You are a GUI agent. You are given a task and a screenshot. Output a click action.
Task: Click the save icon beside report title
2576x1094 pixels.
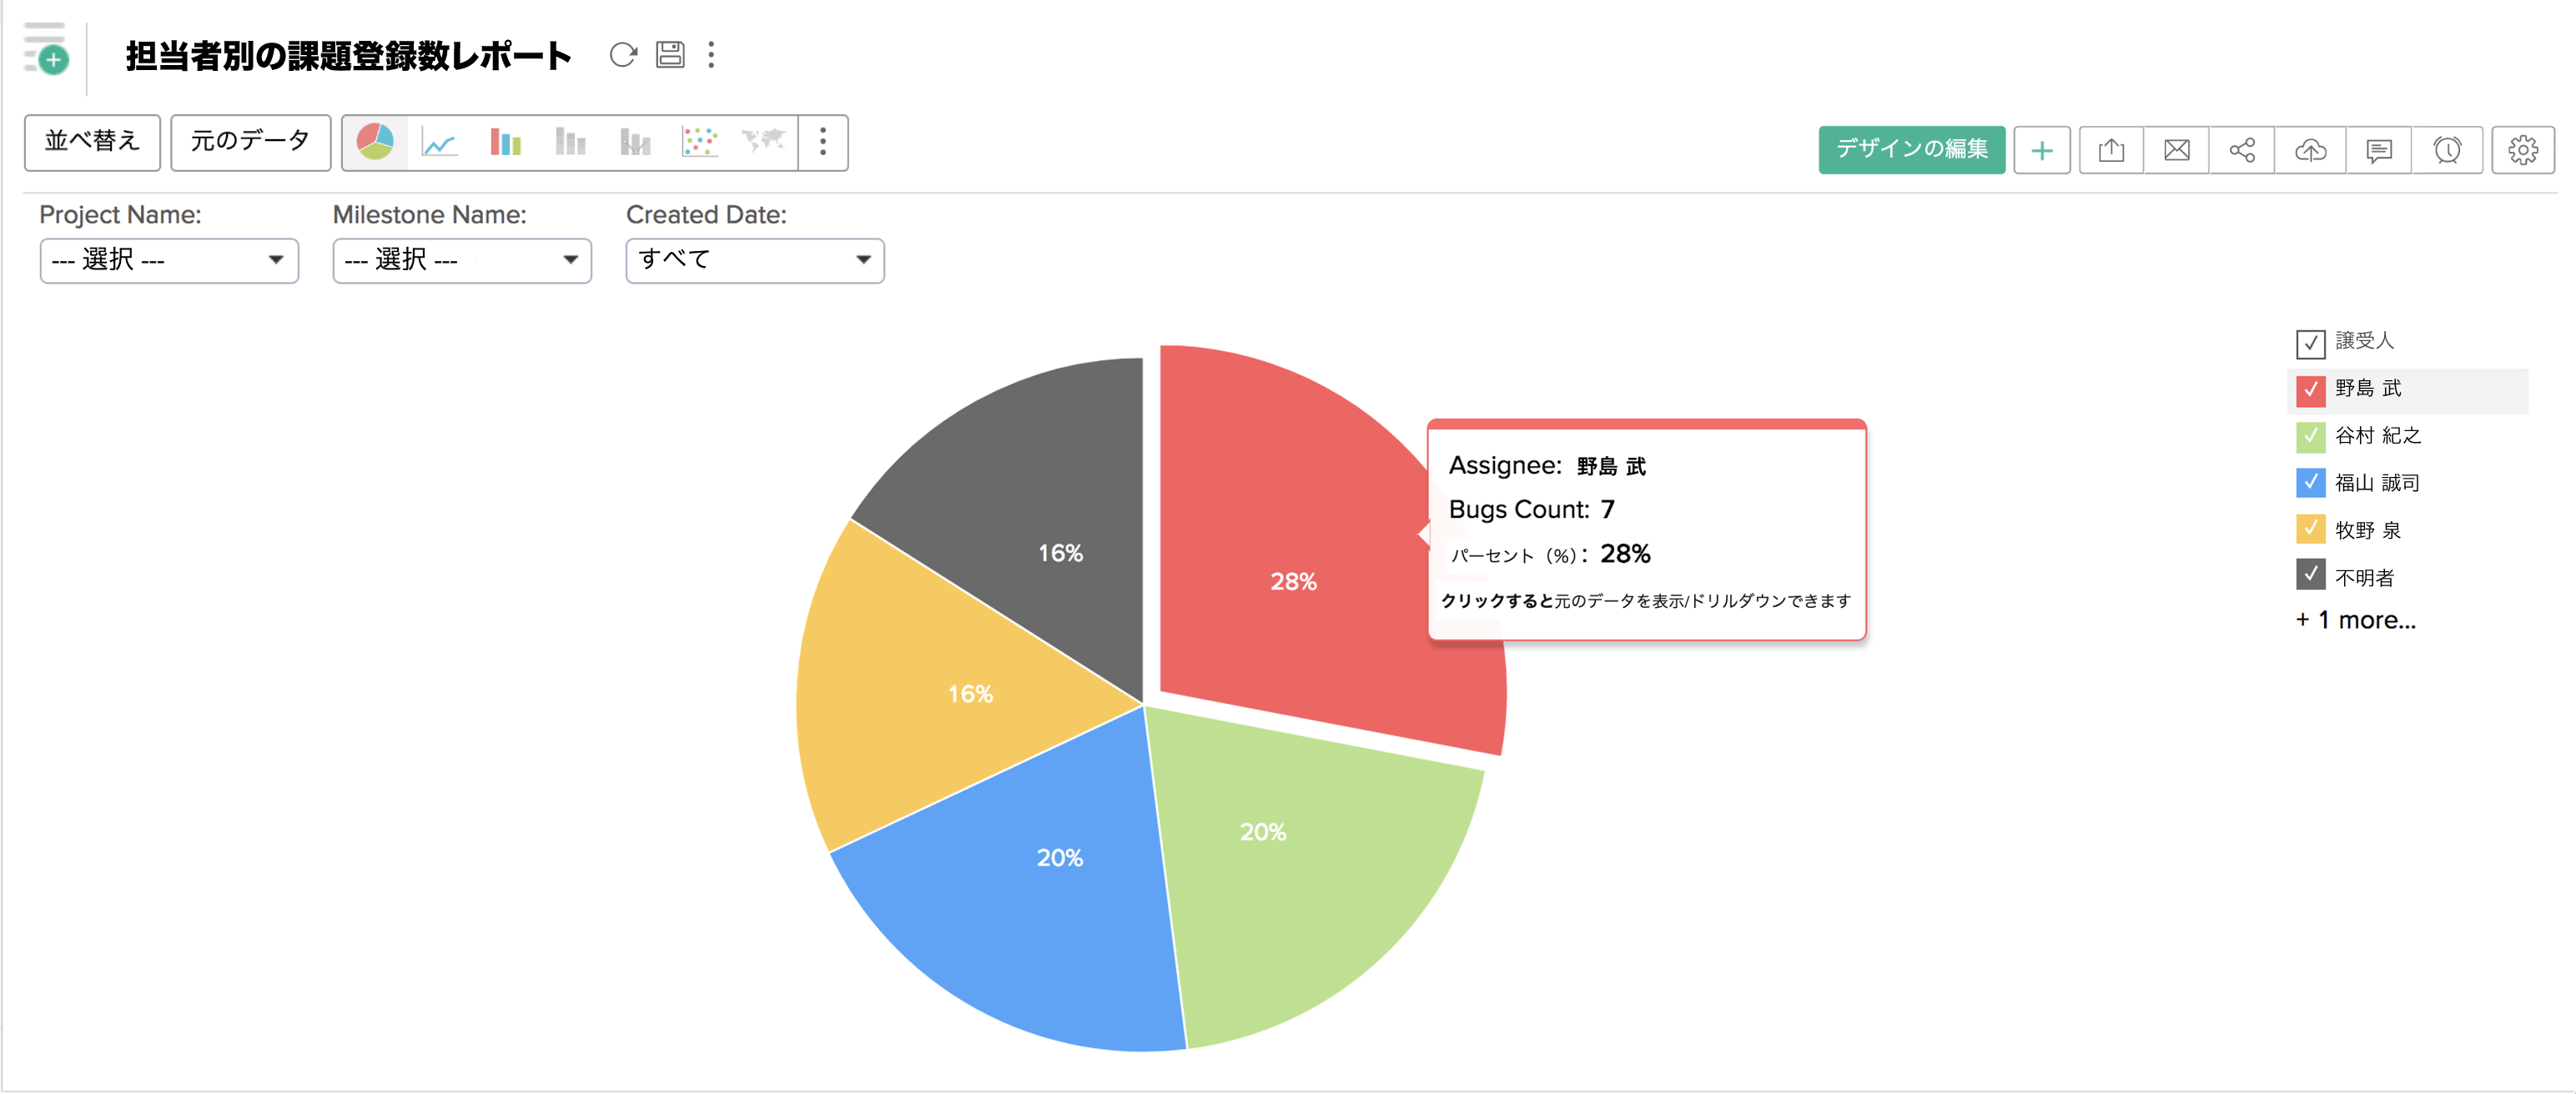point(670,55)
